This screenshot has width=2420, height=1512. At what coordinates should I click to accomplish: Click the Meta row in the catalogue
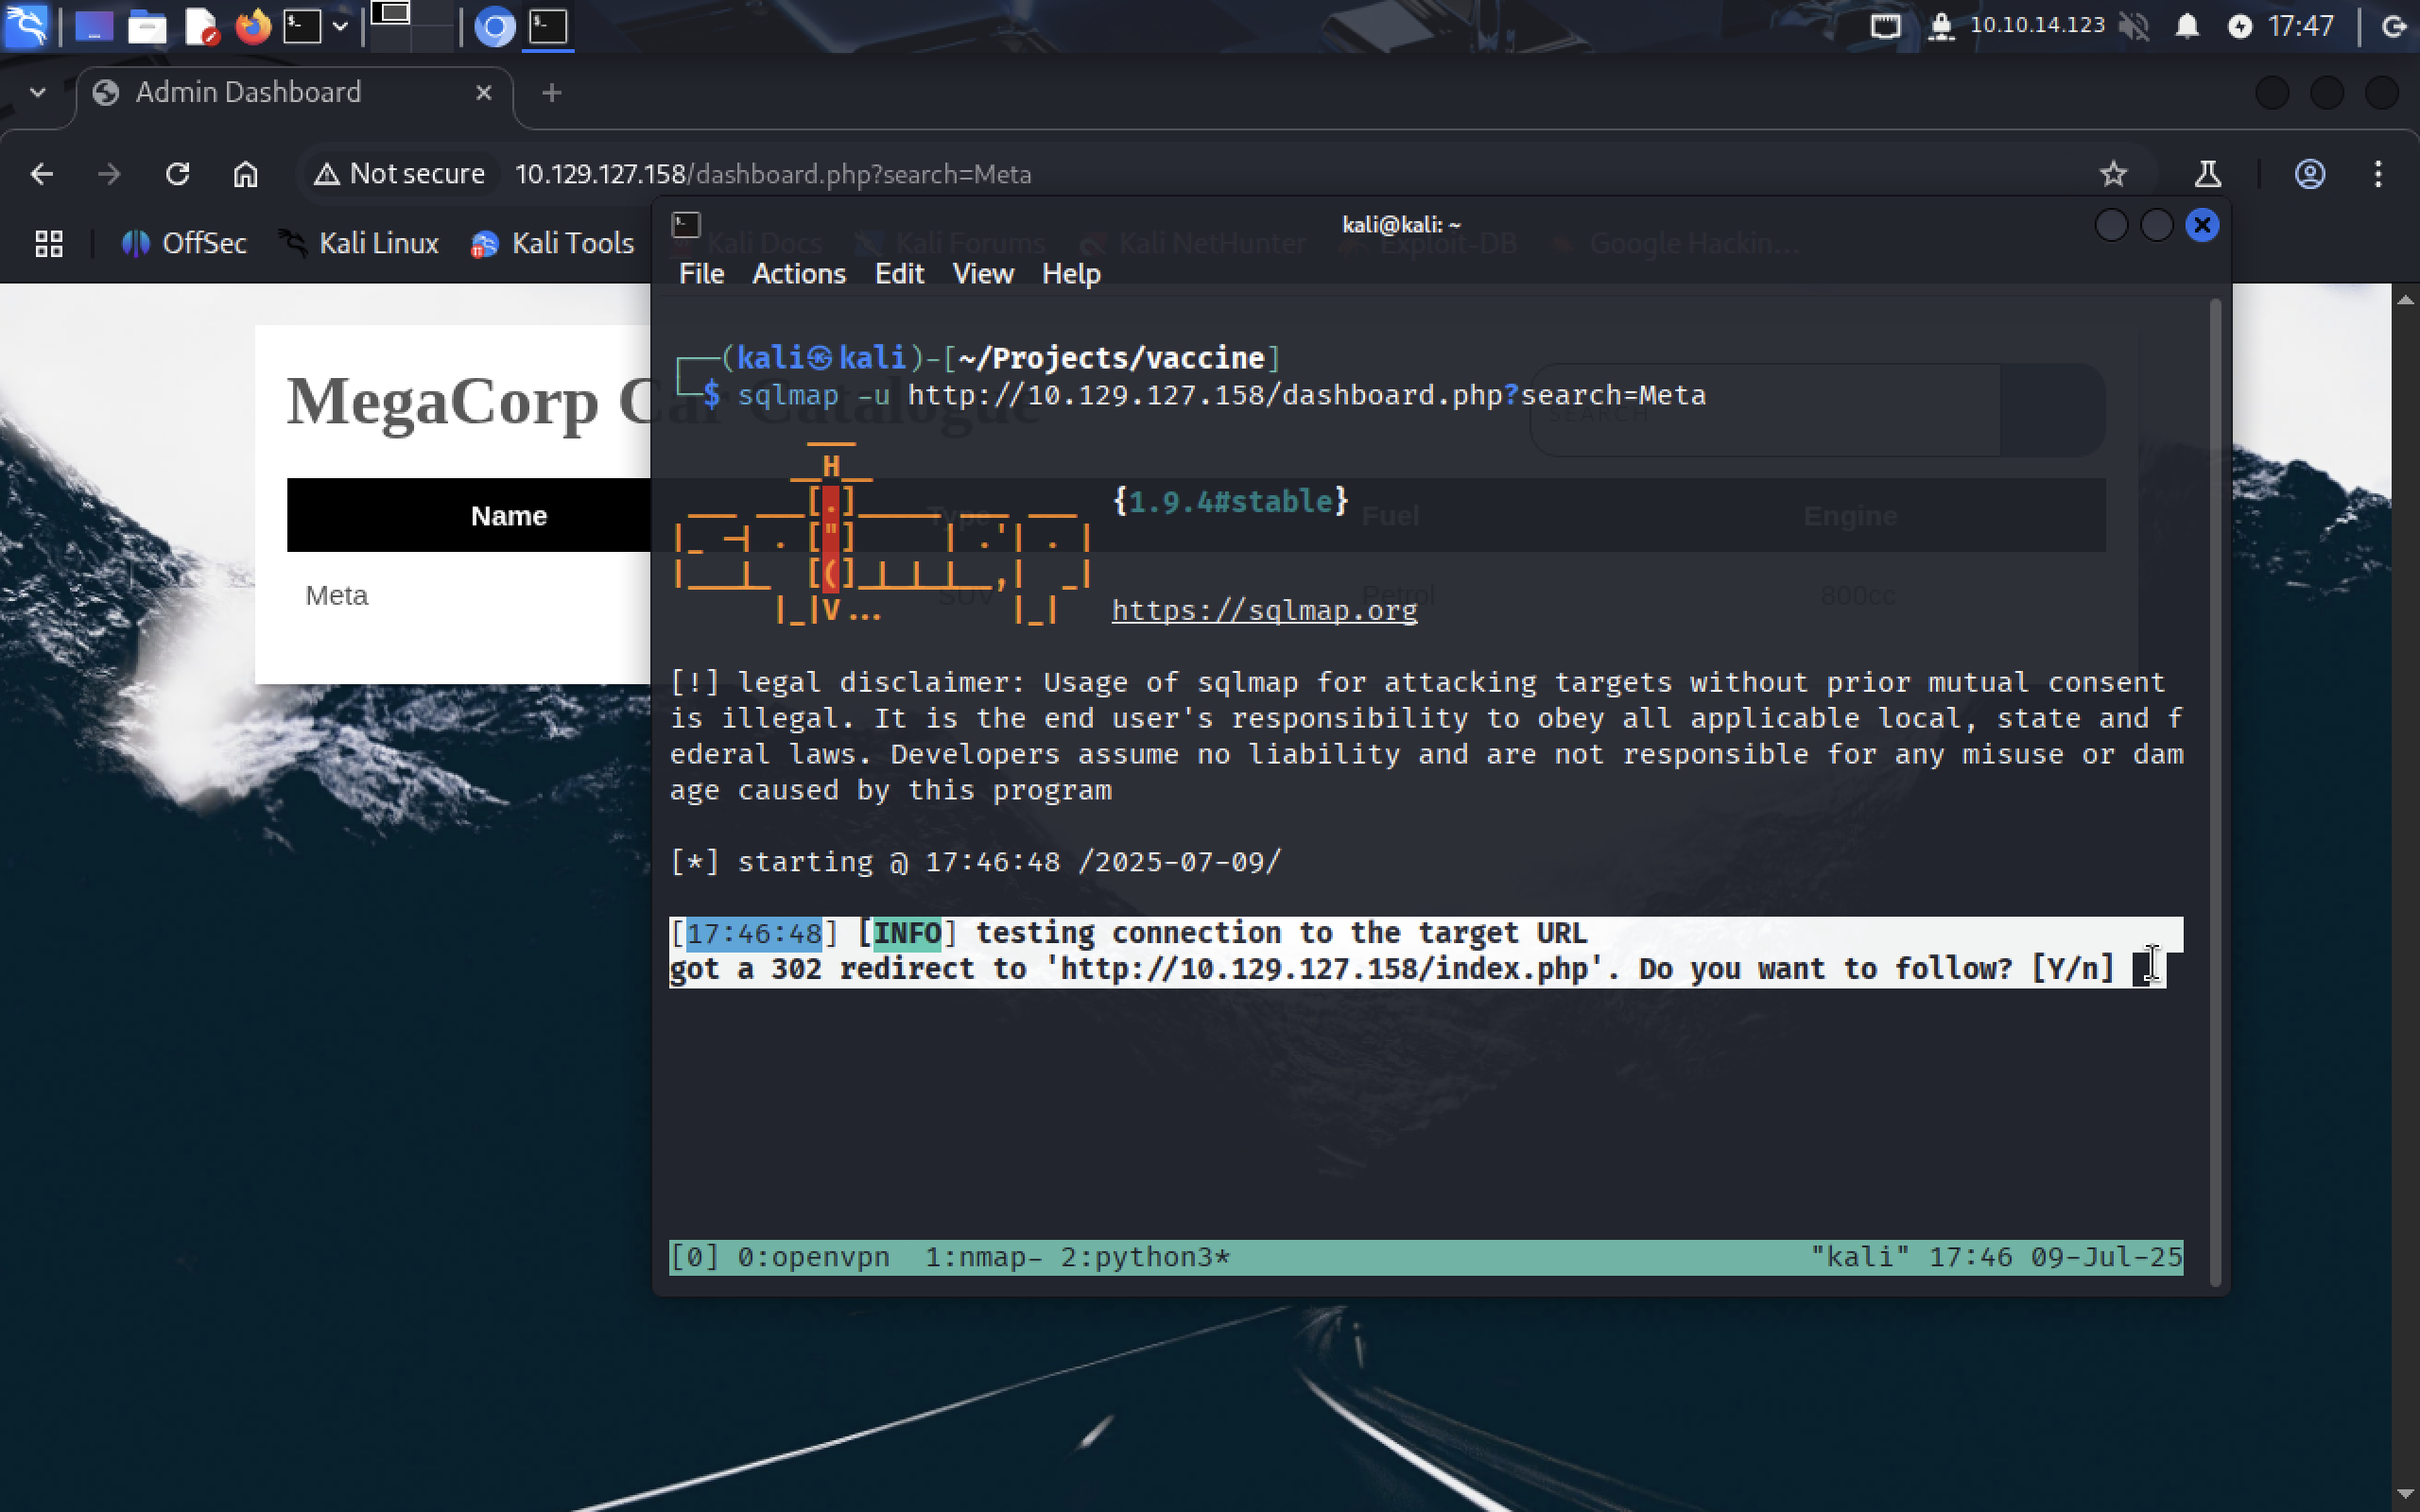tap(336, 596)
